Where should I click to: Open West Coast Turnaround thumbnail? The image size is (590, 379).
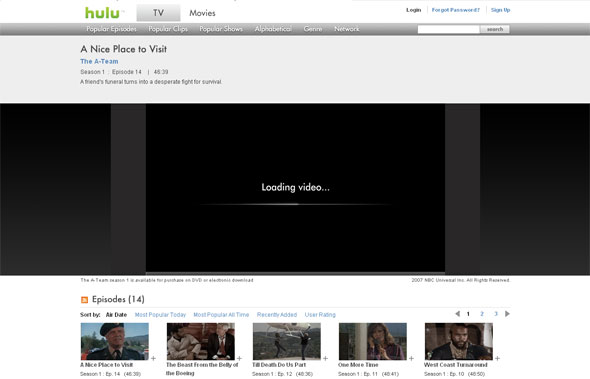459,341
